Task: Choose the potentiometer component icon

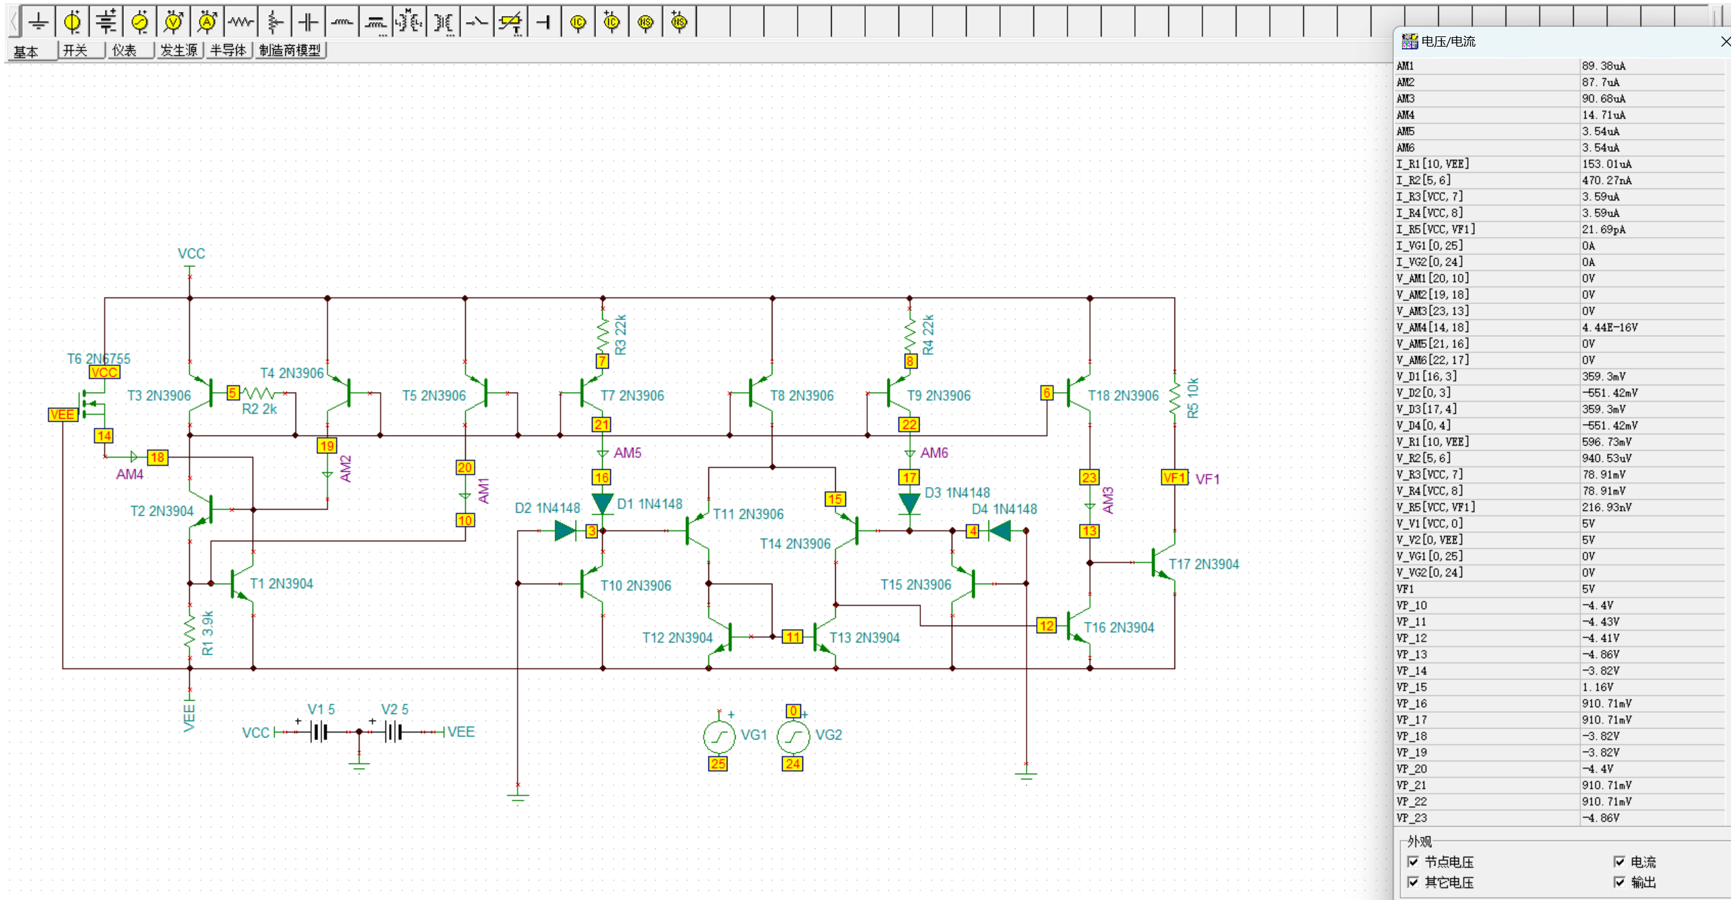Action: pos(275,21)
